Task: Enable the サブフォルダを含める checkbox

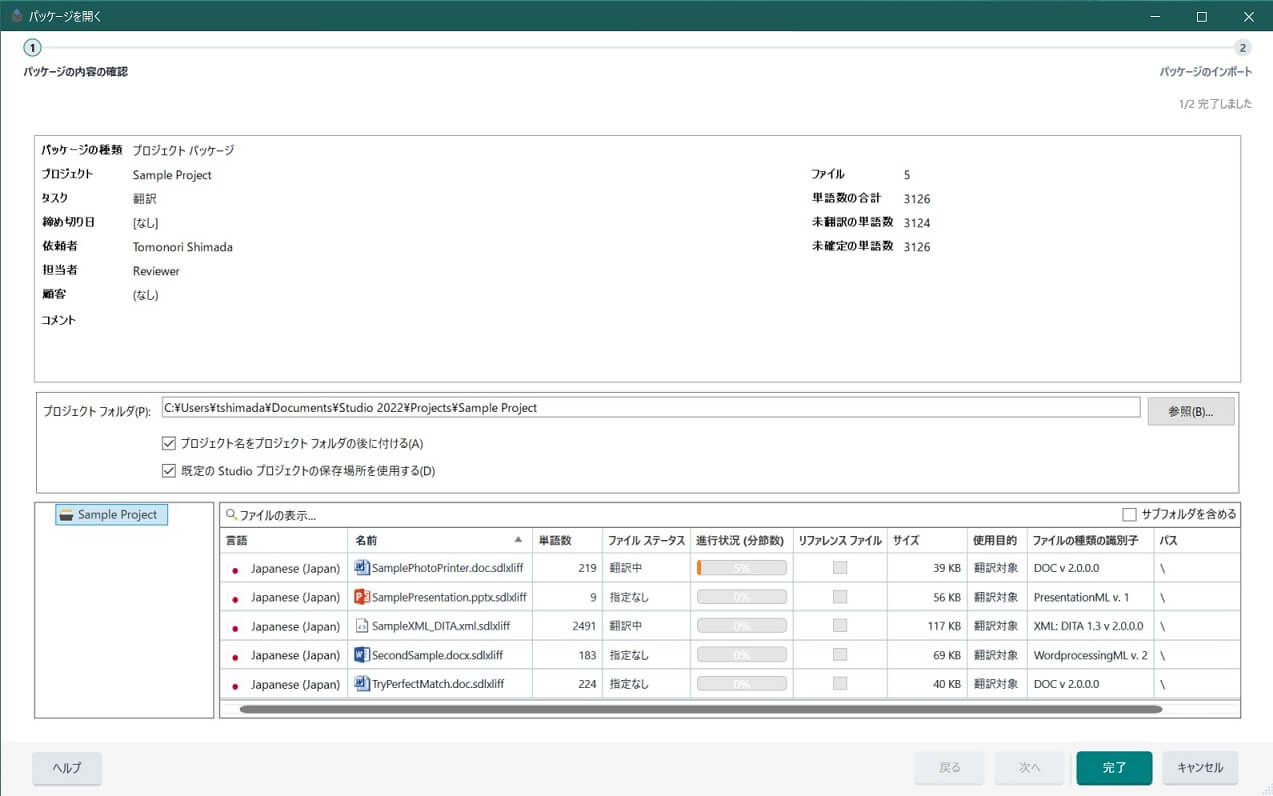Action: click(x=1130, y=515)
